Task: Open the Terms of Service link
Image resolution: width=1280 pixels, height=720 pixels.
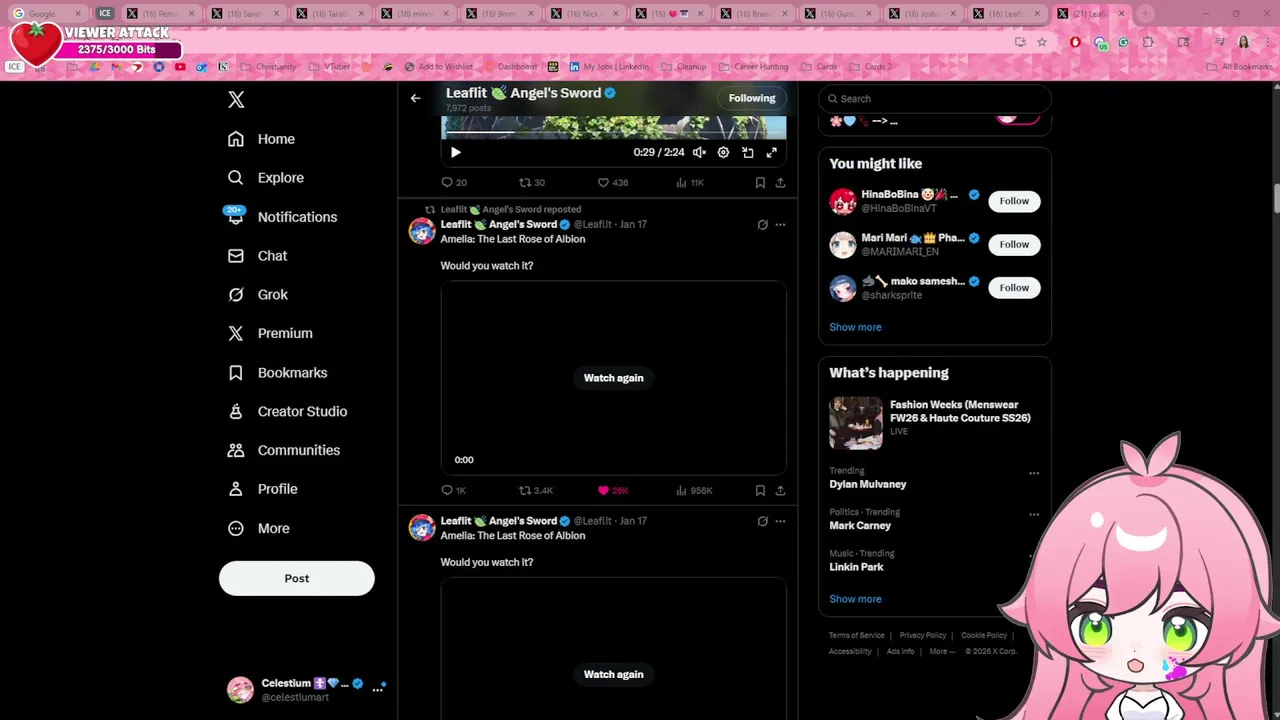Action: click(857, 635)
